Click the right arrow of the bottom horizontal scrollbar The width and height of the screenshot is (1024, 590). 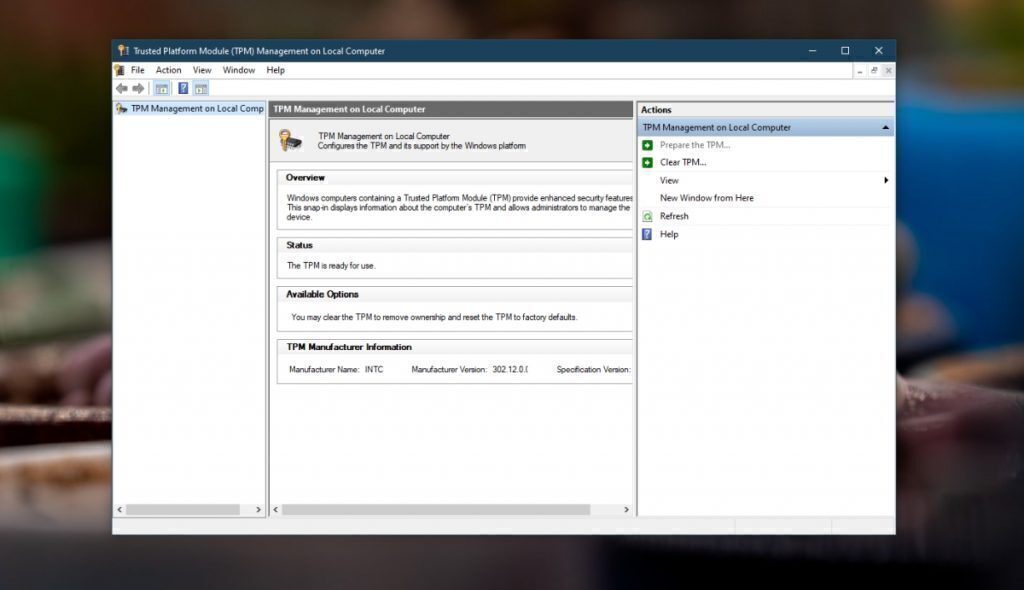coord(626,509)
